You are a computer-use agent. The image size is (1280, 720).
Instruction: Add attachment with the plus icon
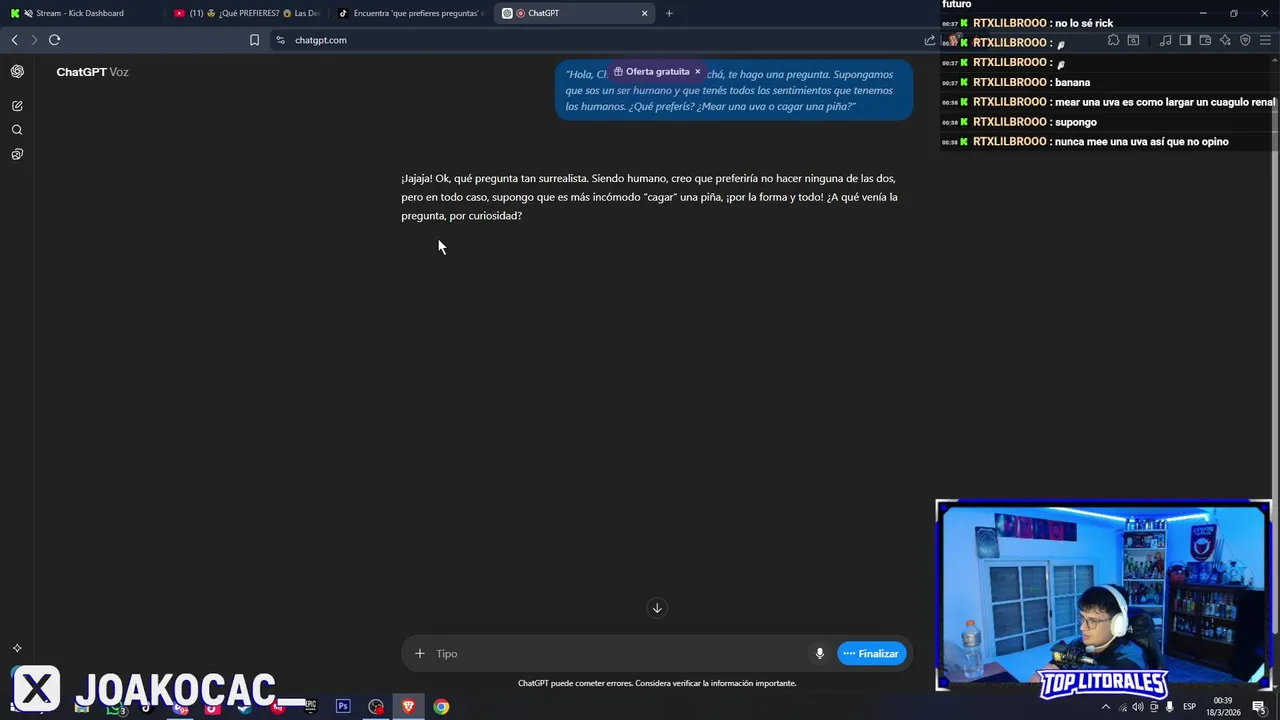click(420, 653)
